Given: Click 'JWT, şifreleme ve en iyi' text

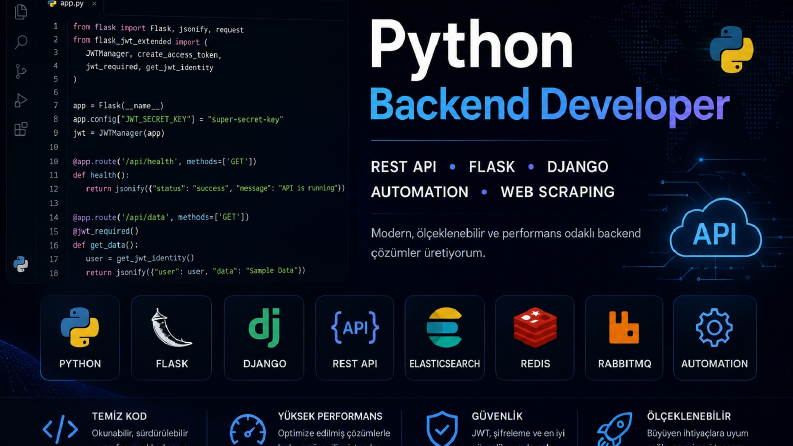Looking at the screenshot, I should [x=518, y=433].
